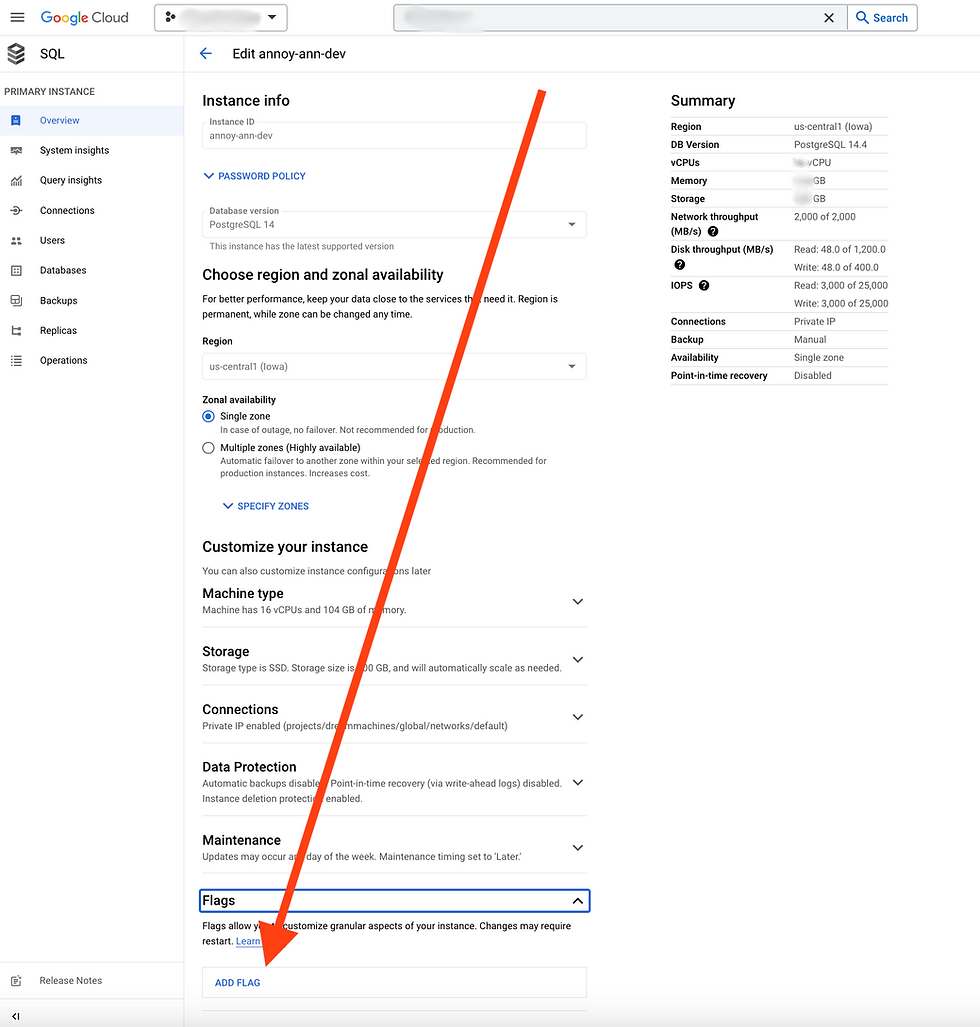This screenshot has height=1027, width=980.
Task: Collapse the sidebar with bottom arrow icon
Action: tap(16, 1017)
